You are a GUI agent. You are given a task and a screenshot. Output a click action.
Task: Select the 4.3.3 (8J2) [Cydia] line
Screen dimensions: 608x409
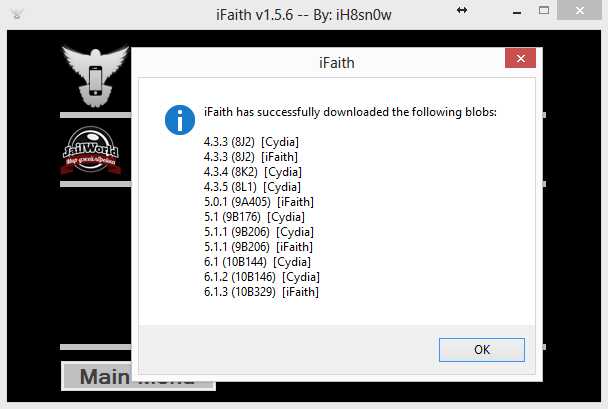pyautogui.click(x=251, y=142)
